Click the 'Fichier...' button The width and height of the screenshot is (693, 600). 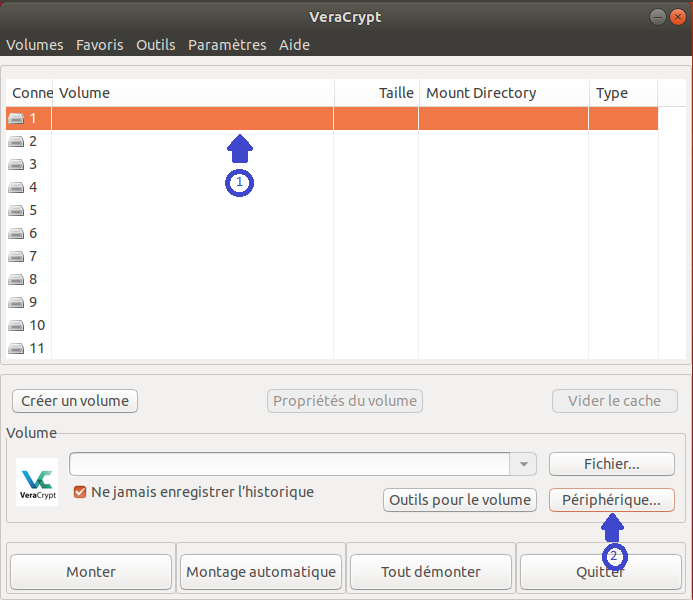click(611, 464)
